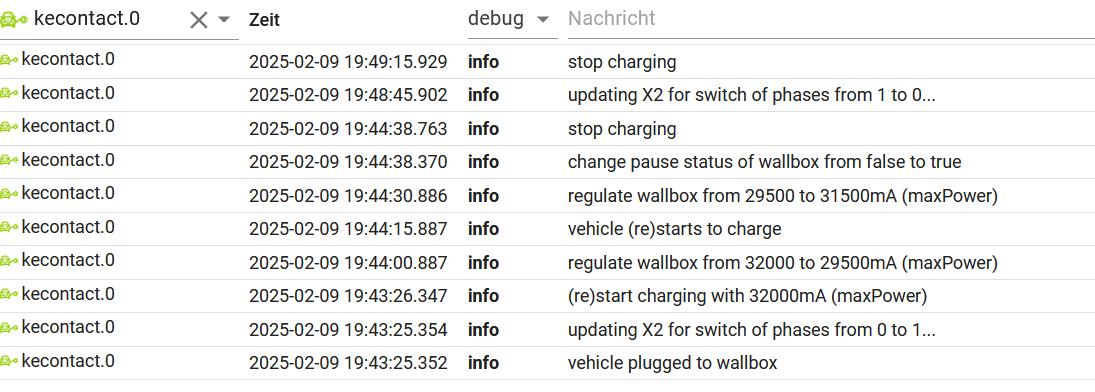Click the adapter icon of the 19:48:45.902 row

(9, 94)
